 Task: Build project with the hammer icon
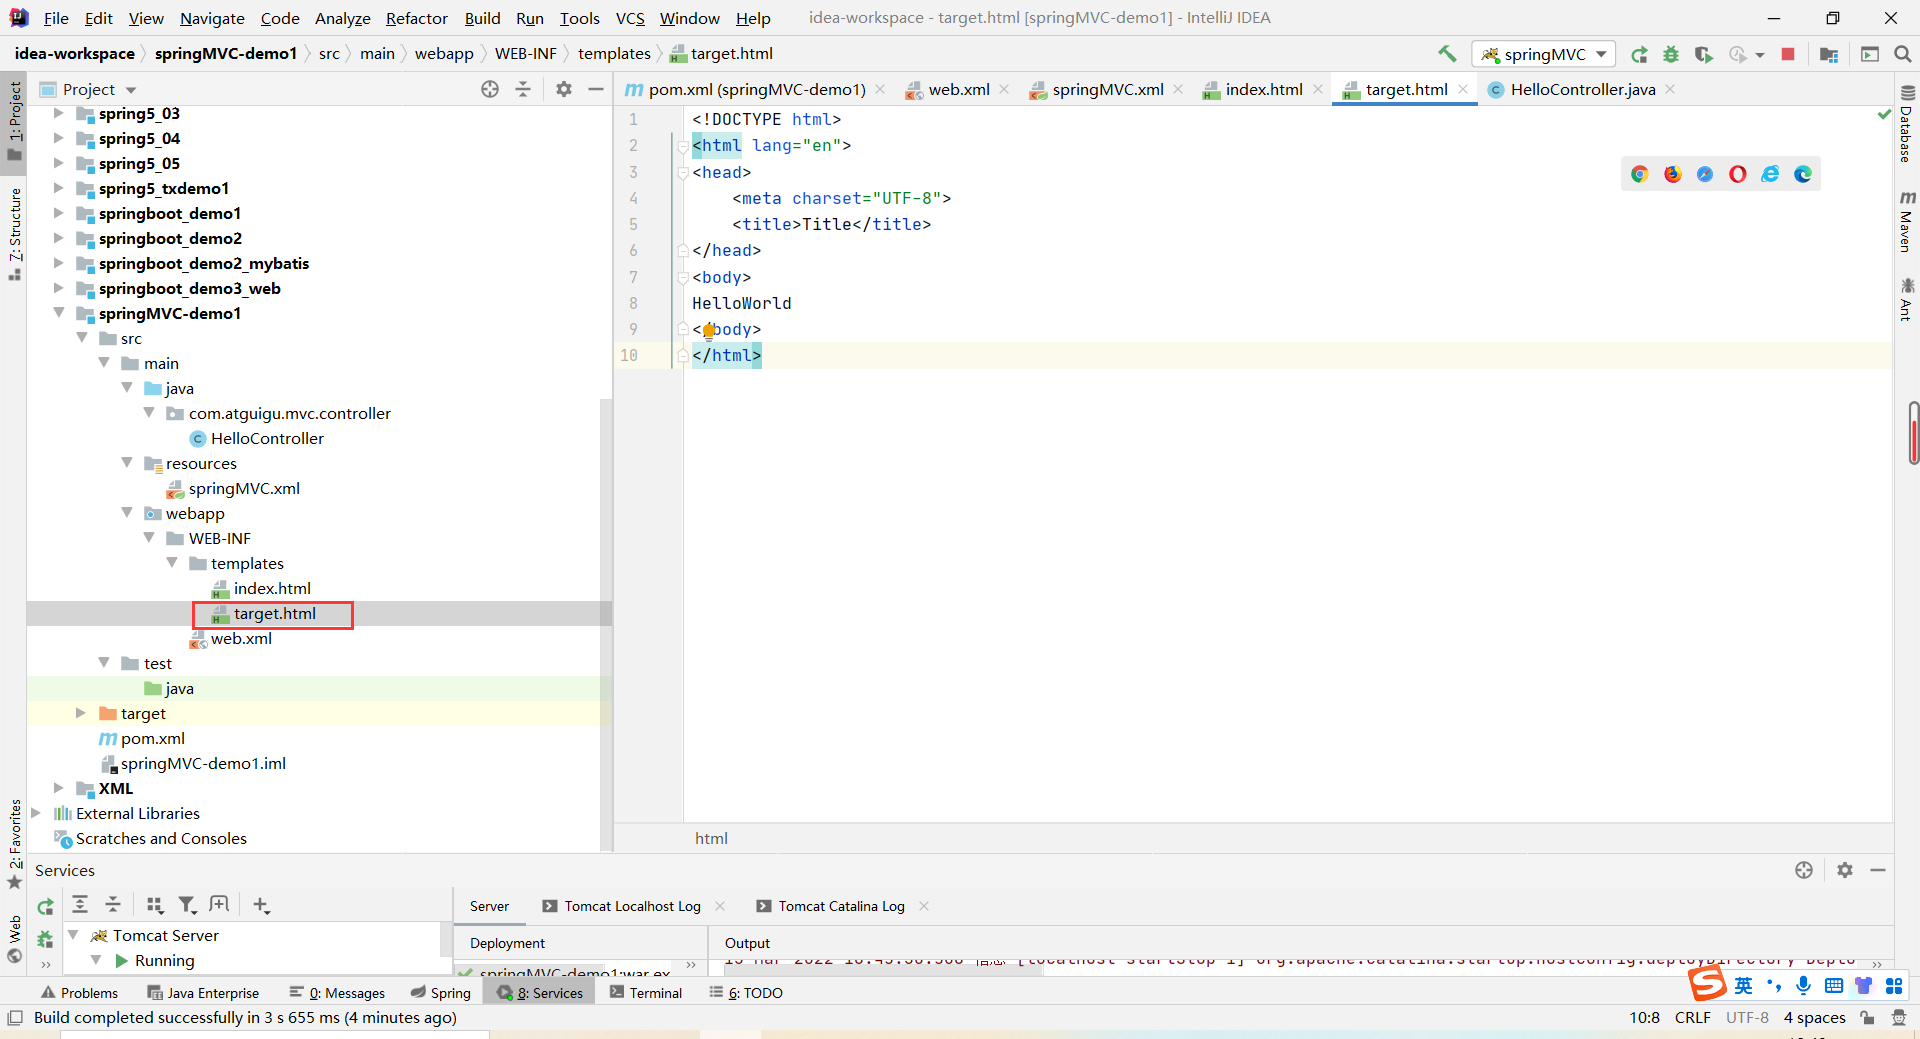coord(1447,54)
